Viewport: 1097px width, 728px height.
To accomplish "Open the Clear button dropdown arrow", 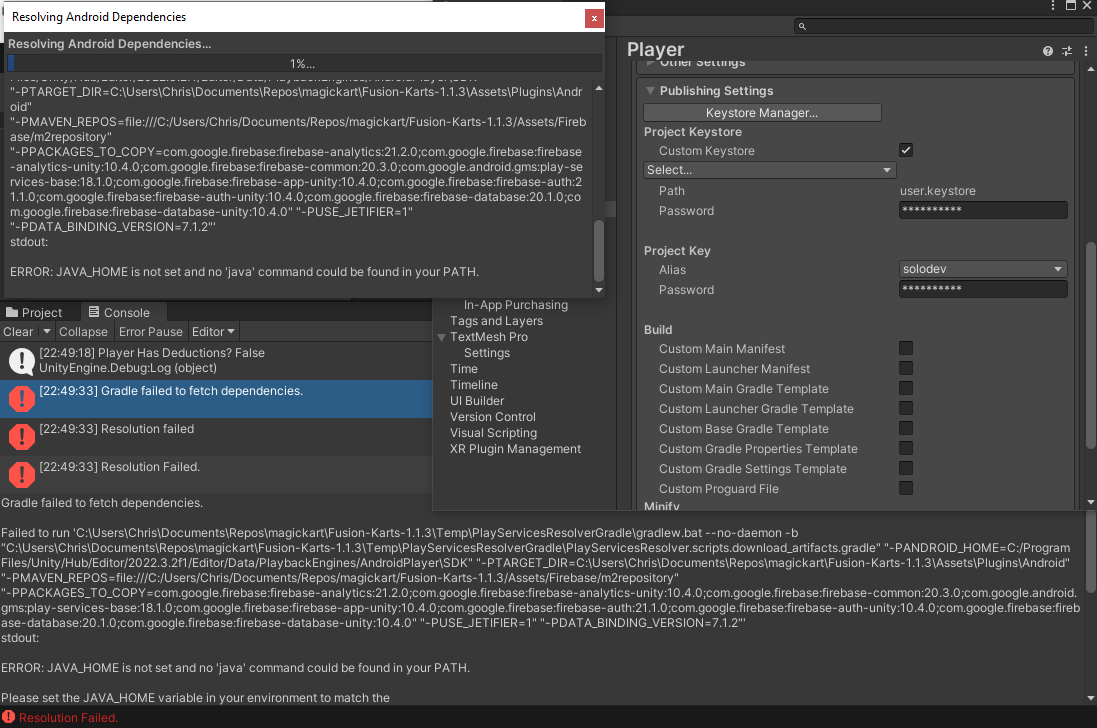I will [46, 331].
